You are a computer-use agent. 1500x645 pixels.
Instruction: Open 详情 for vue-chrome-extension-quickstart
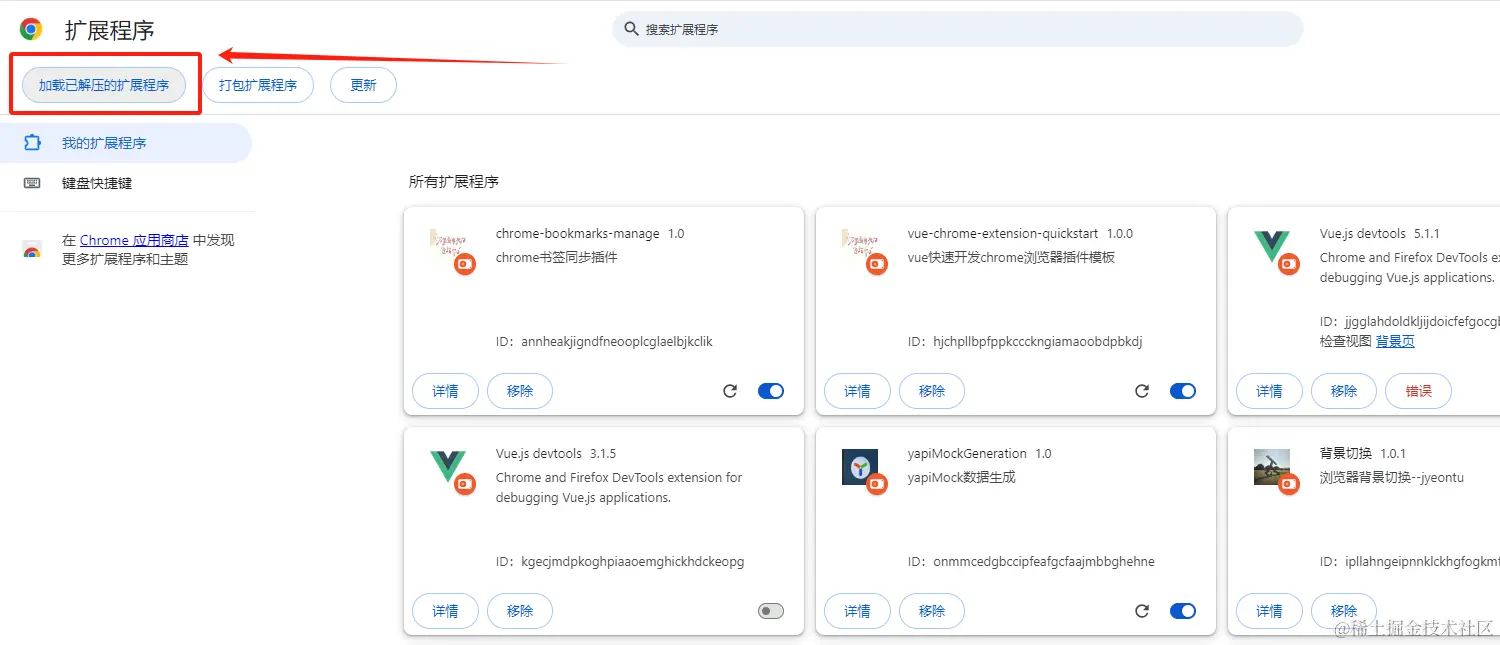point(857,391)
